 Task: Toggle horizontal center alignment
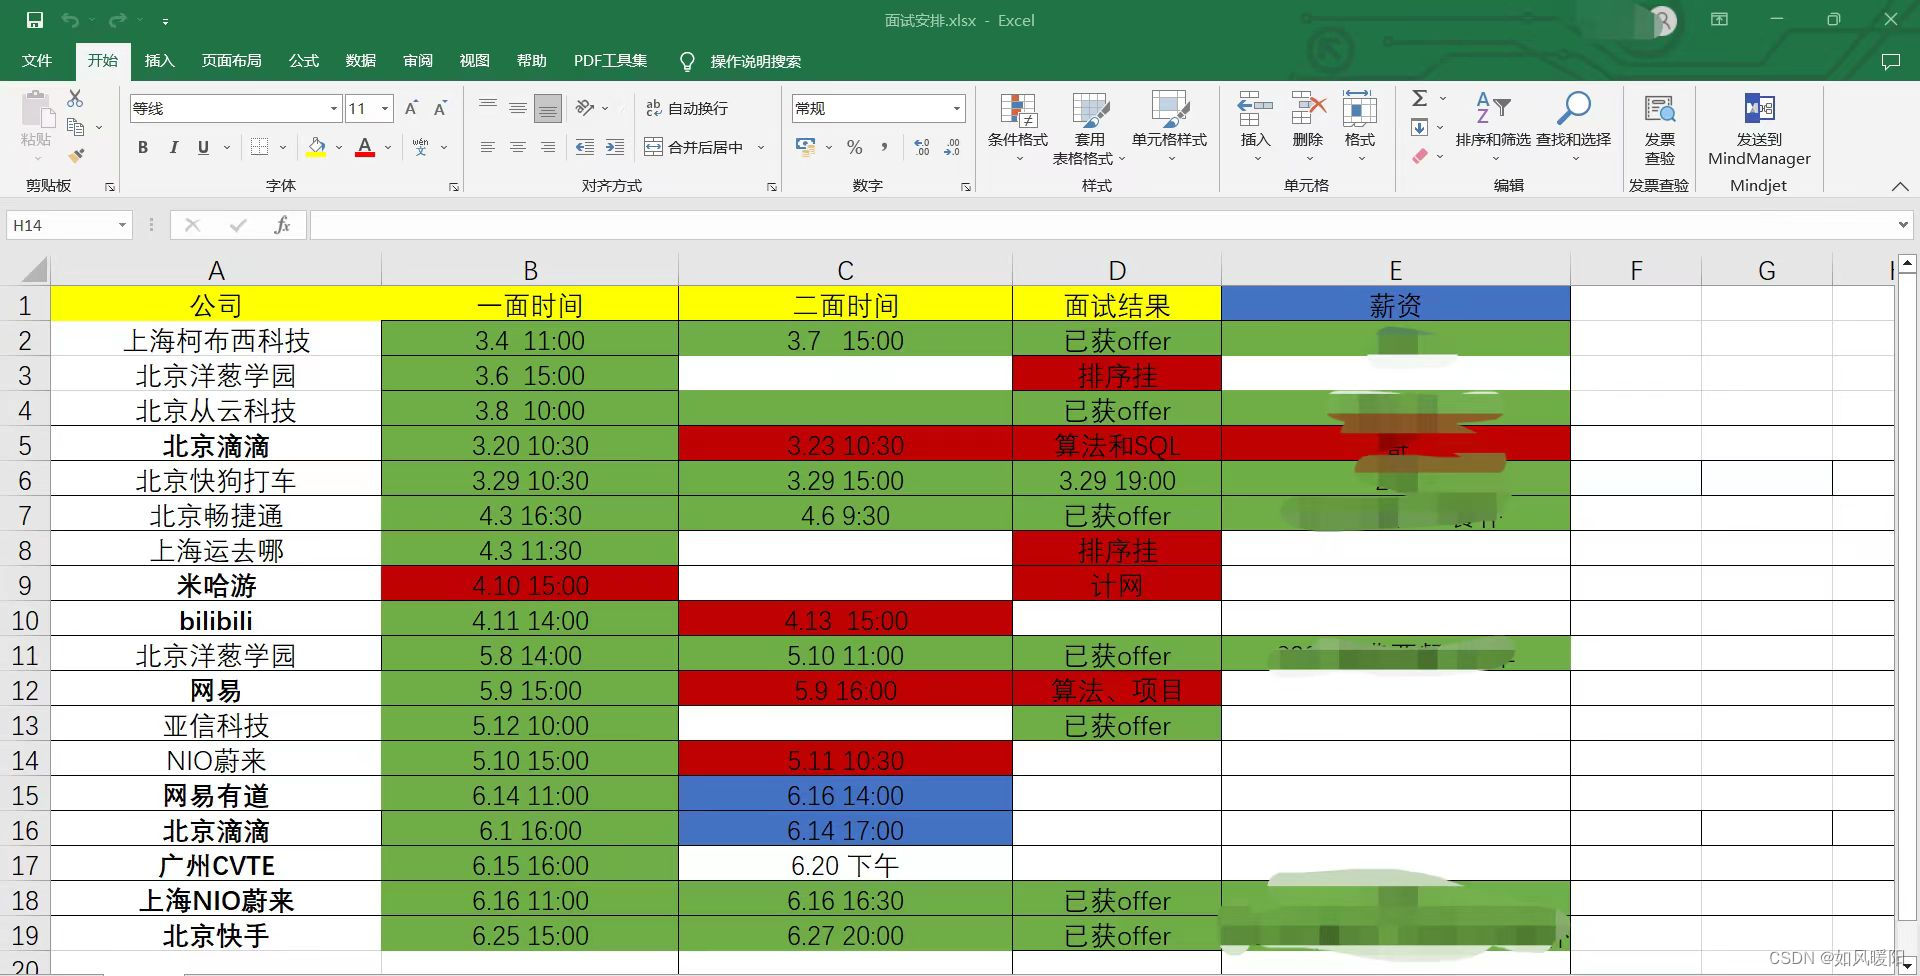(517, 147)
